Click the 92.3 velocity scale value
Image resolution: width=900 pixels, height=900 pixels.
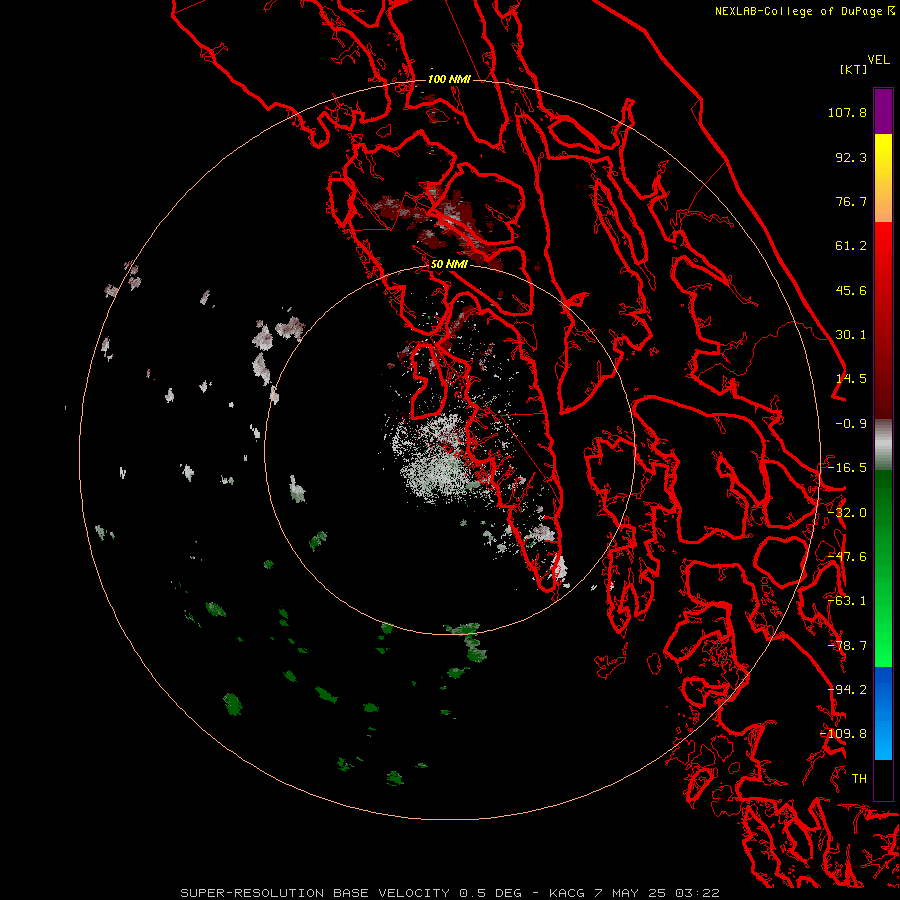pos(851,157)
